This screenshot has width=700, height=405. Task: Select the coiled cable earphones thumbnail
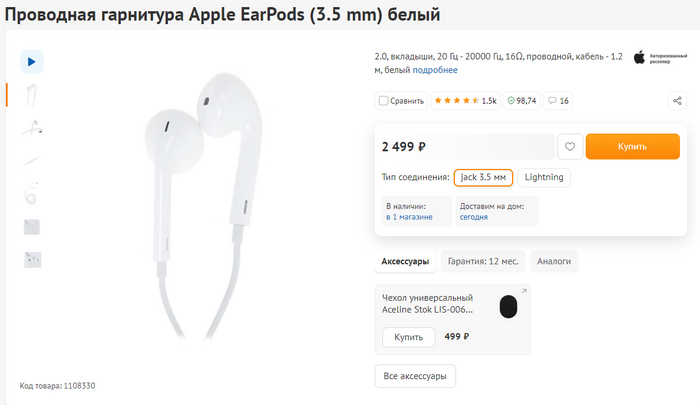coord(32,193)
